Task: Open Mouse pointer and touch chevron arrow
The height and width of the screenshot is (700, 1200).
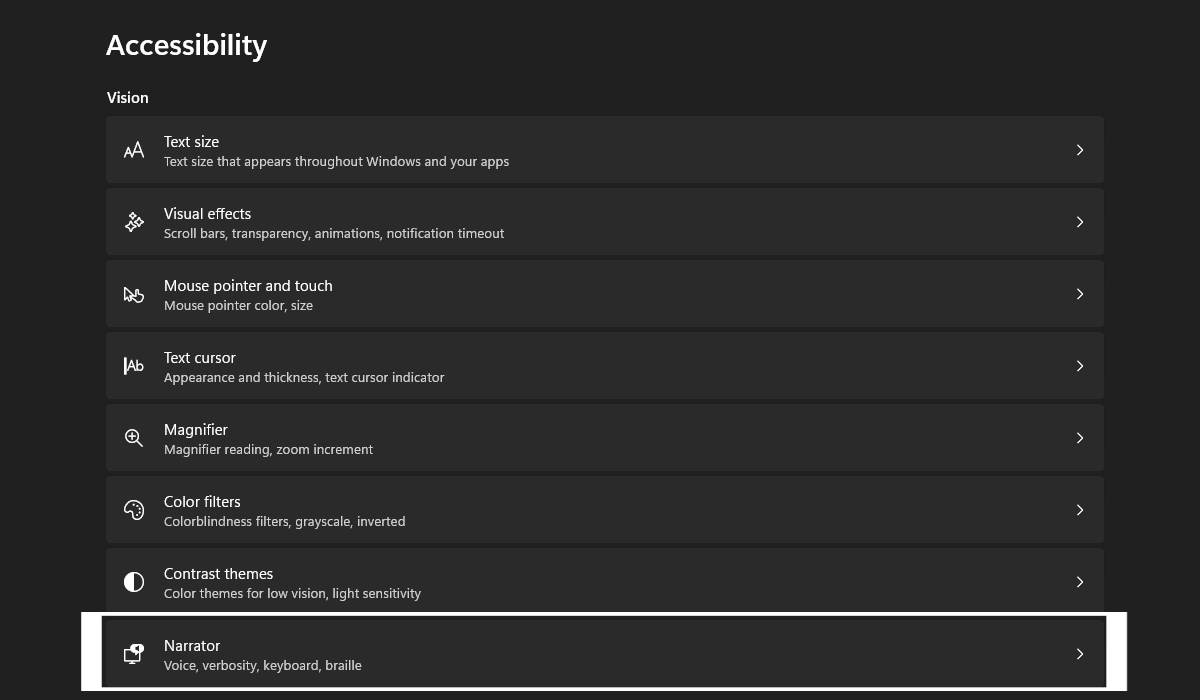Action: (1080, 294)
